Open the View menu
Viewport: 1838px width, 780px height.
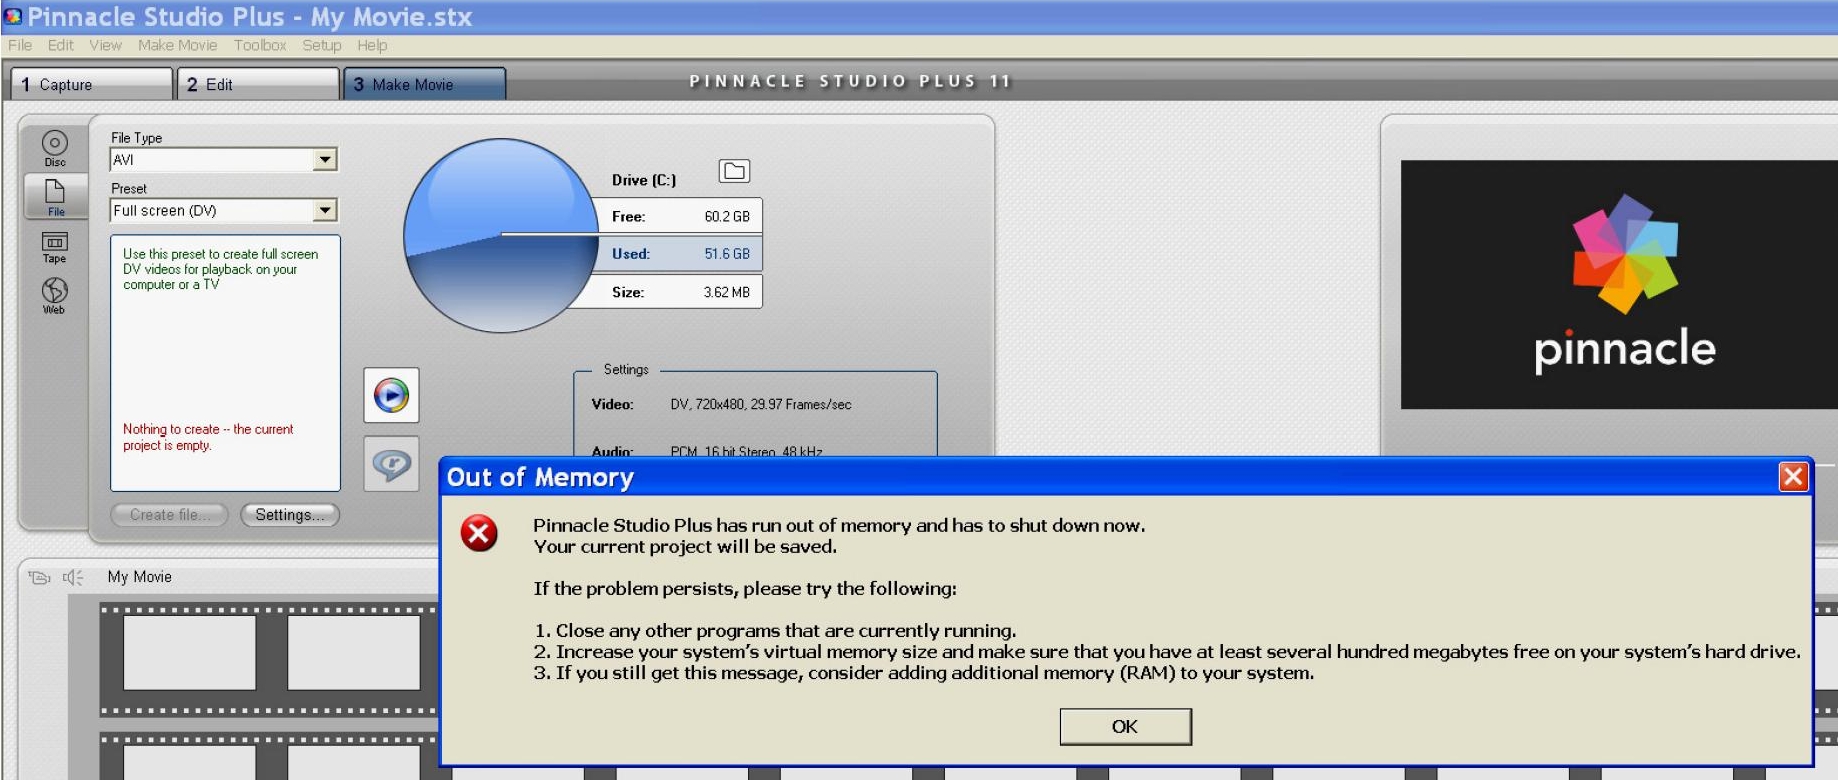(105, 45)
